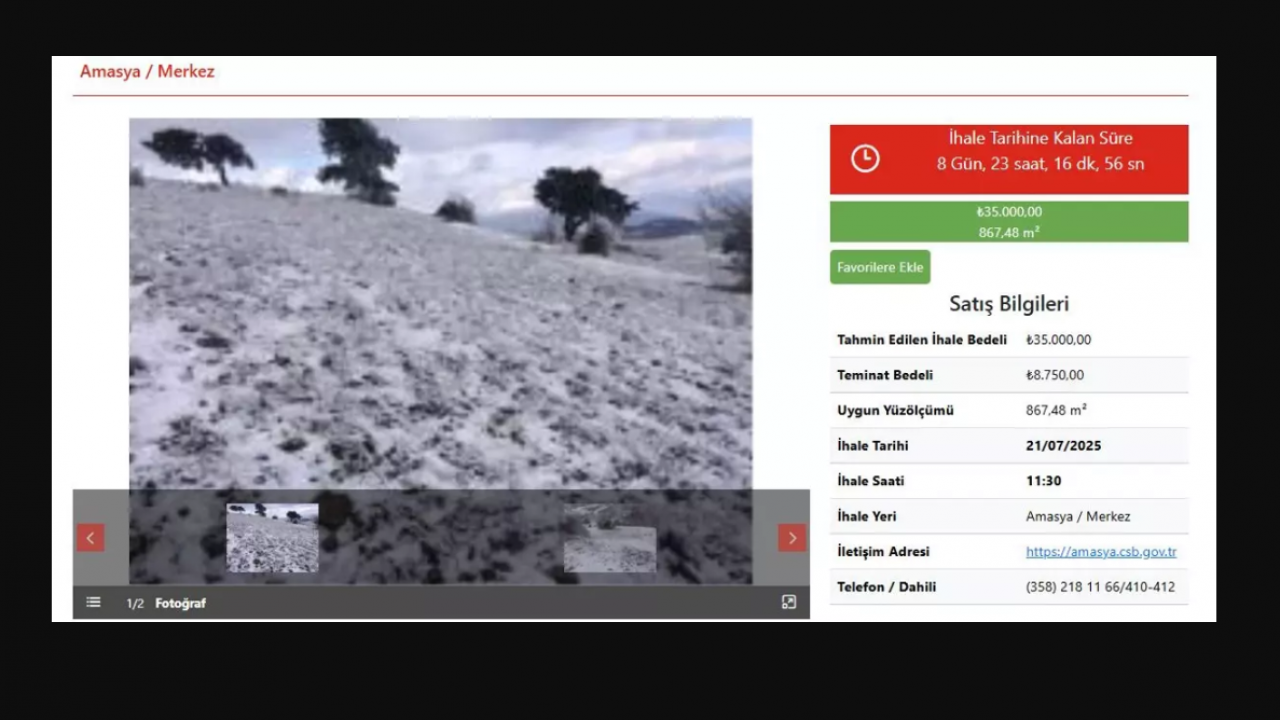Screen dimensions: 1280x720
Task: Click the clock icon in the countdown banner
Action: click(865, 159)
